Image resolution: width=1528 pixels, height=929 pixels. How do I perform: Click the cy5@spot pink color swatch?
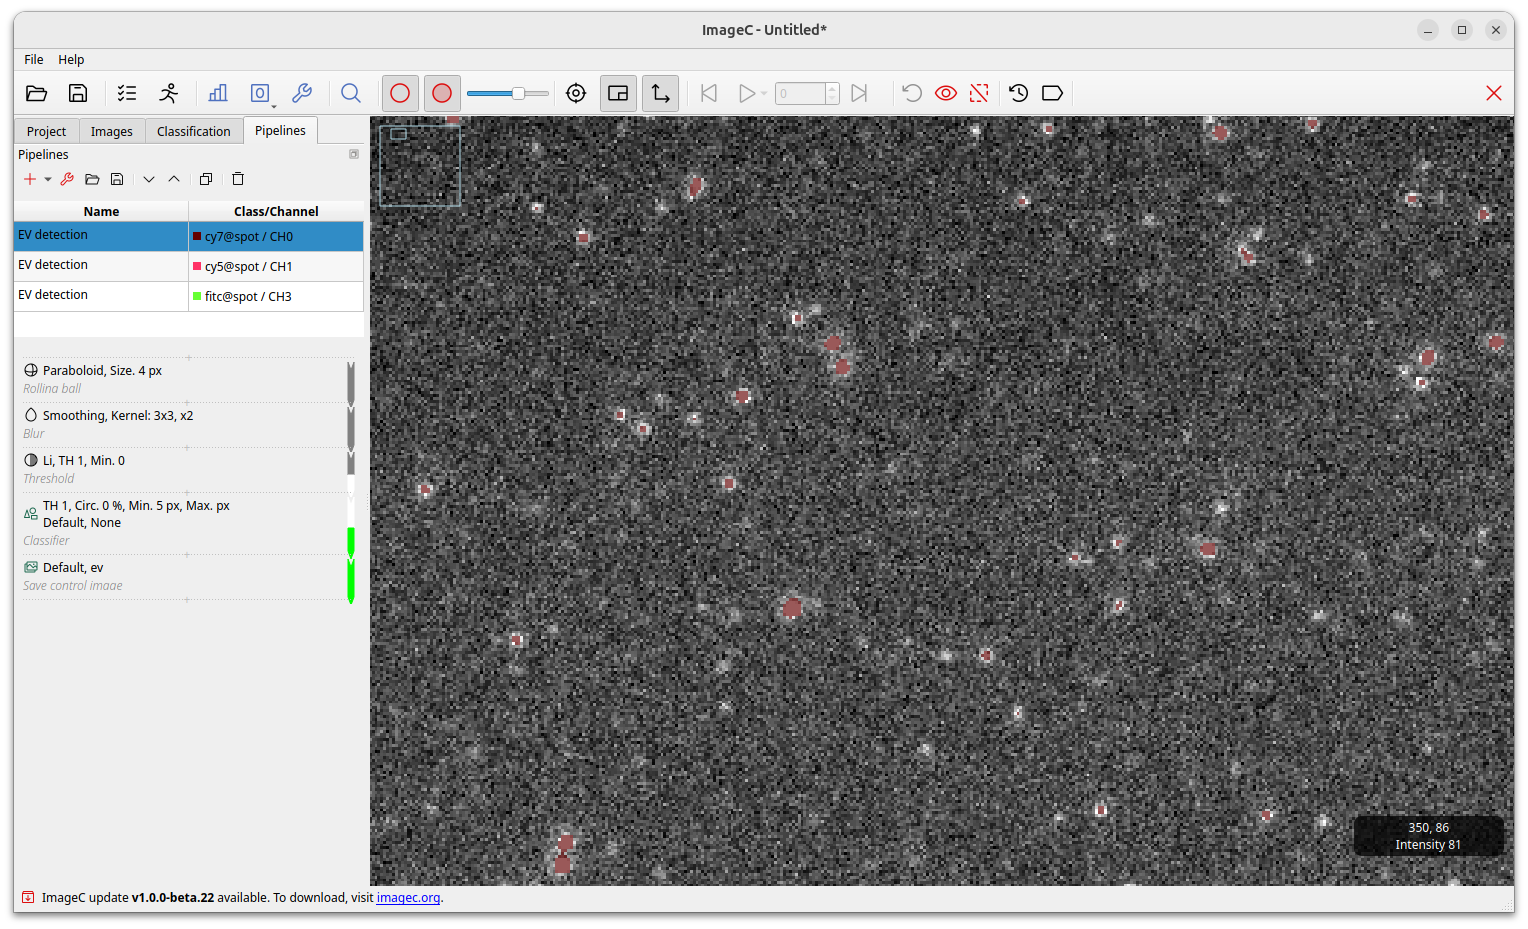[197, 266]
